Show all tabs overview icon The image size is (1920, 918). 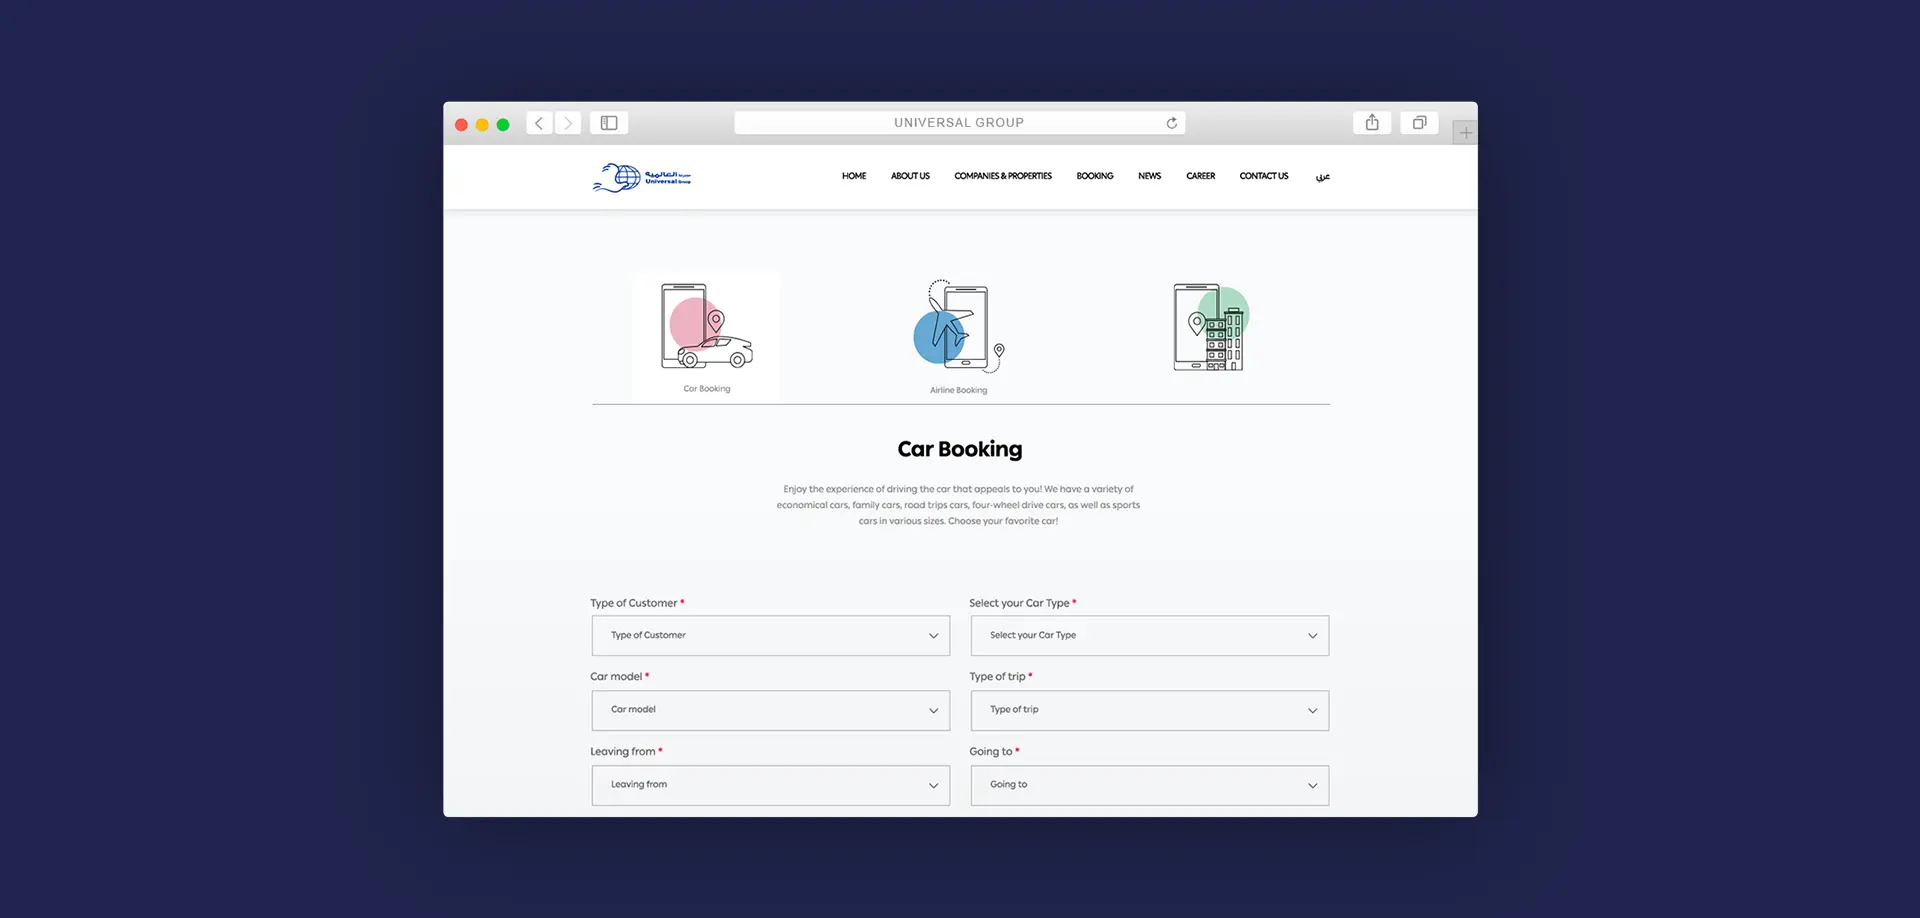(x=1419, y=123)
